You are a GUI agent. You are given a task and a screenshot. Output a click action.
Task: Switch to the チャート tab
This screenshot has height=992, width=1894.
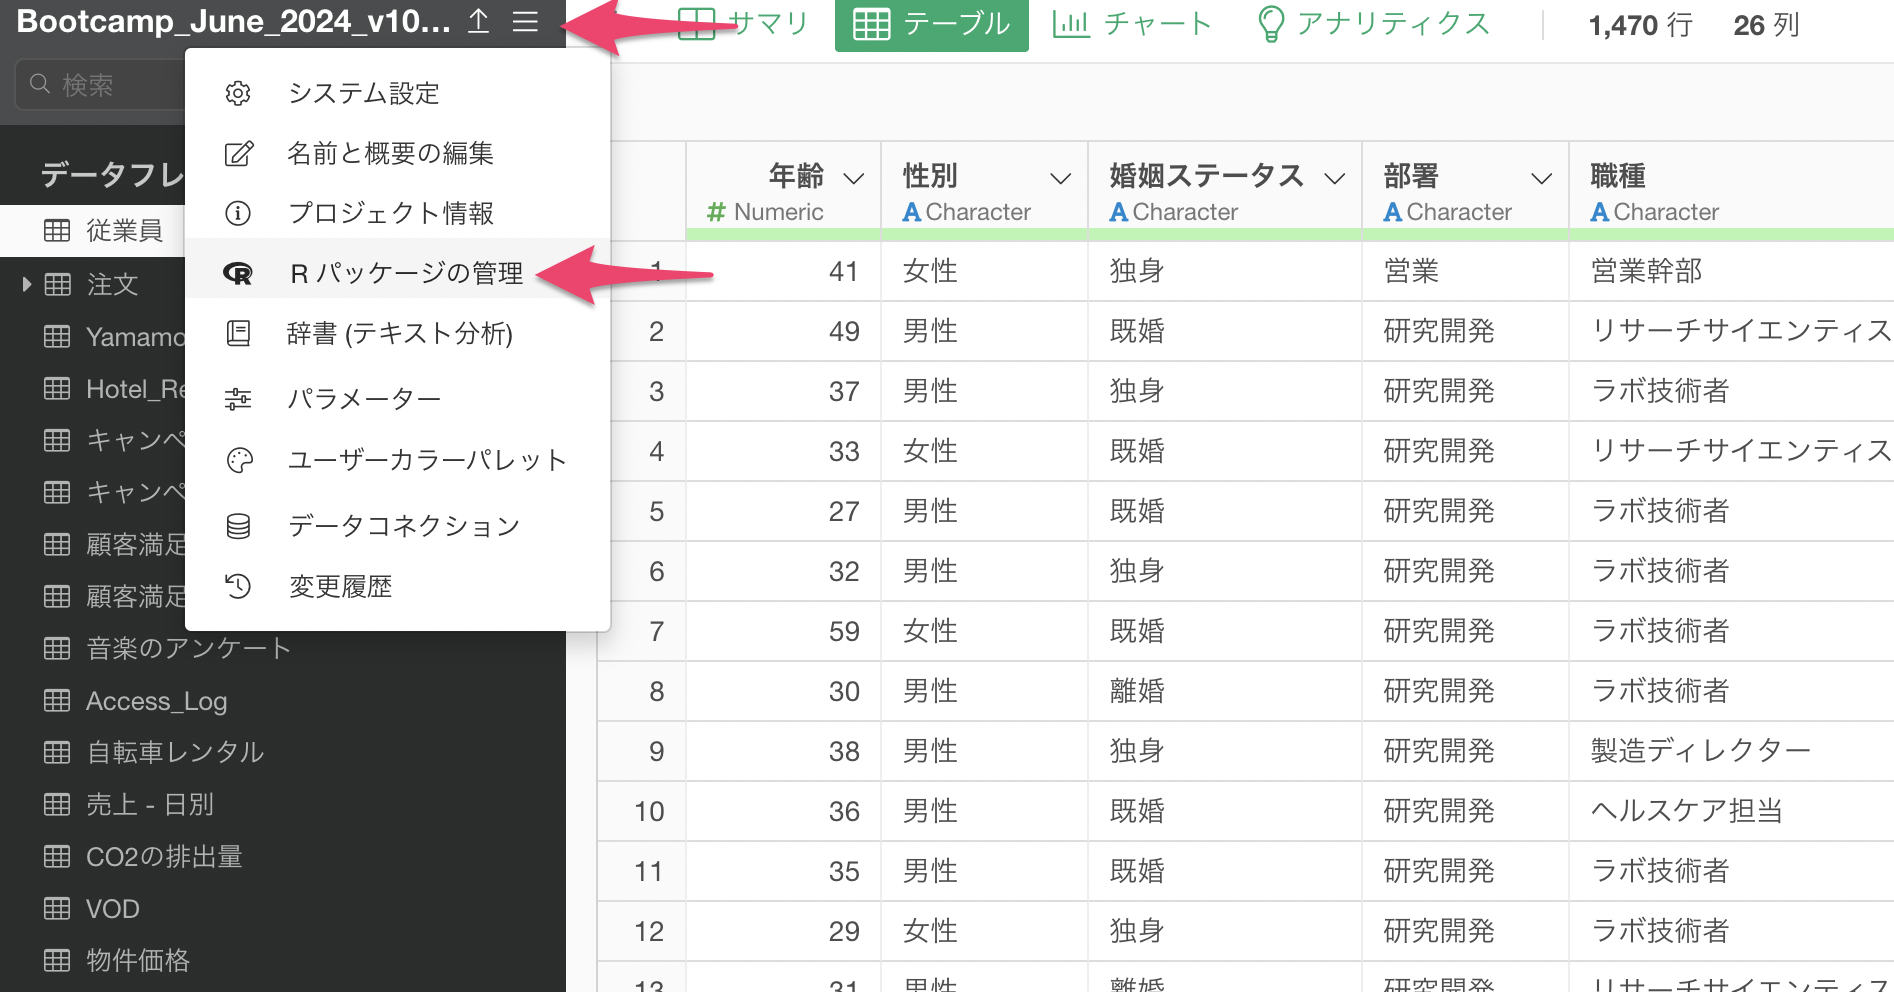coord(1132,24)
